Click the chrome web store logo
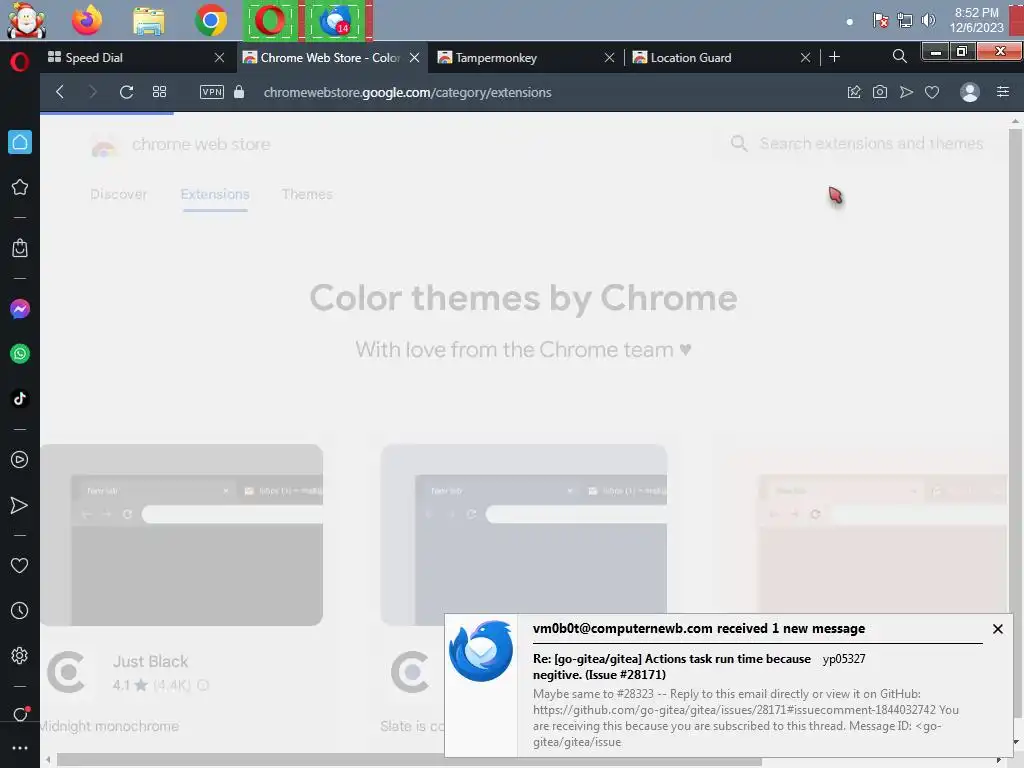1024x768 pixels. click(180, 144)
